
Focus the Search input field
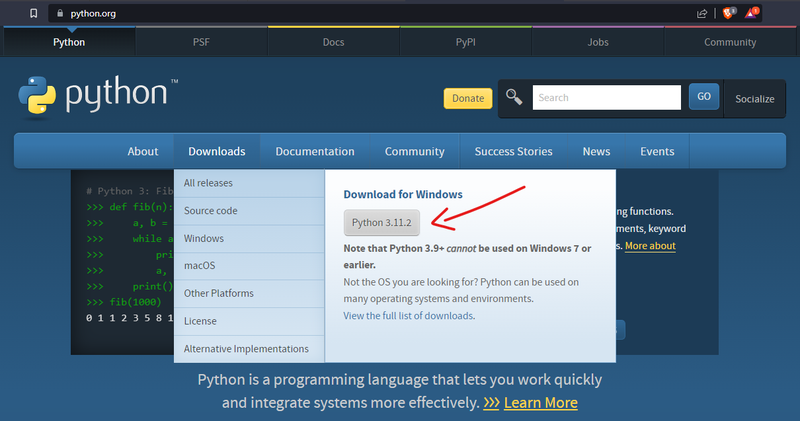click(x=607, y=97)
